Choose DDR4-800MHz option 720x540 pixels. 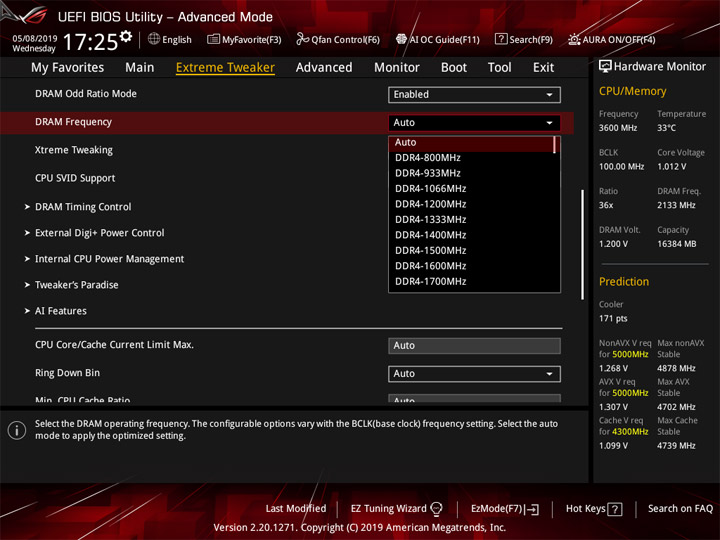click(x=472, y=158)
